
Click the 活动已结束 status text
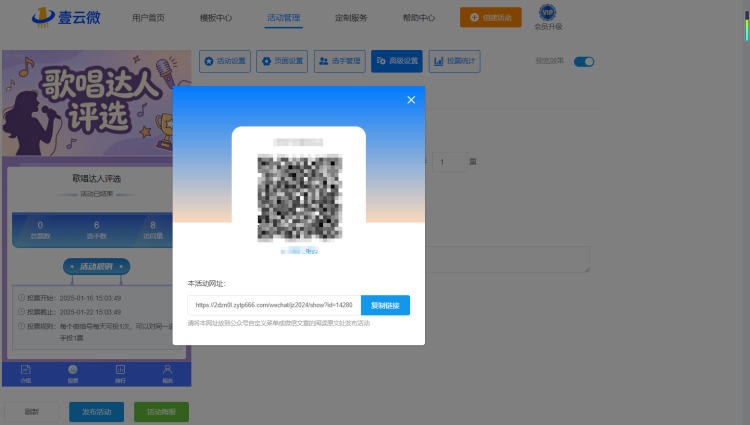[x=97, y=194]
